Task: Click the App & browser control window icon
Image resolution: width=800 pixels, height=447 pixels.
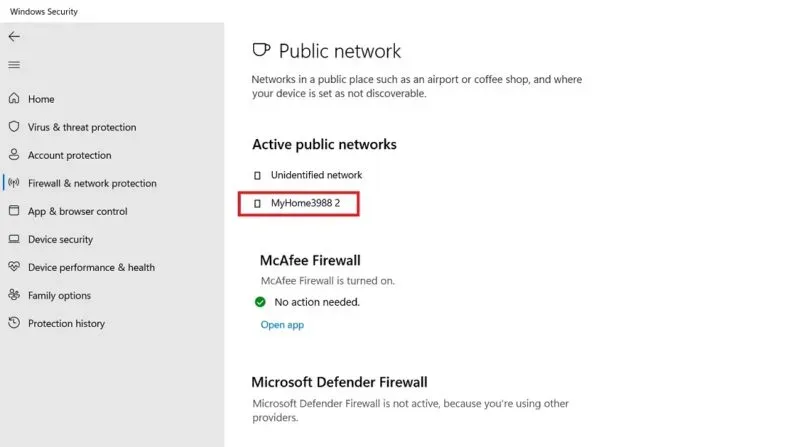Action: point(14,211)
